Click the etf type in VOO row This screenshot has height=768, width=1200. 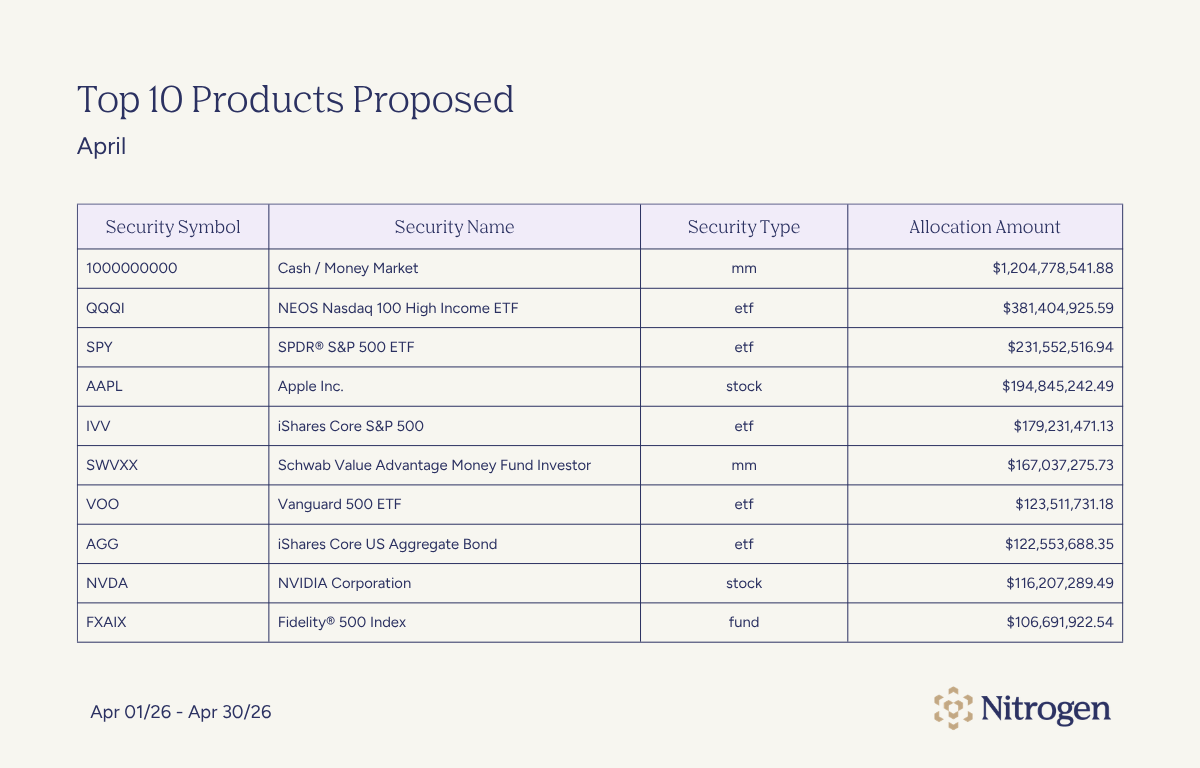point(744,504)
